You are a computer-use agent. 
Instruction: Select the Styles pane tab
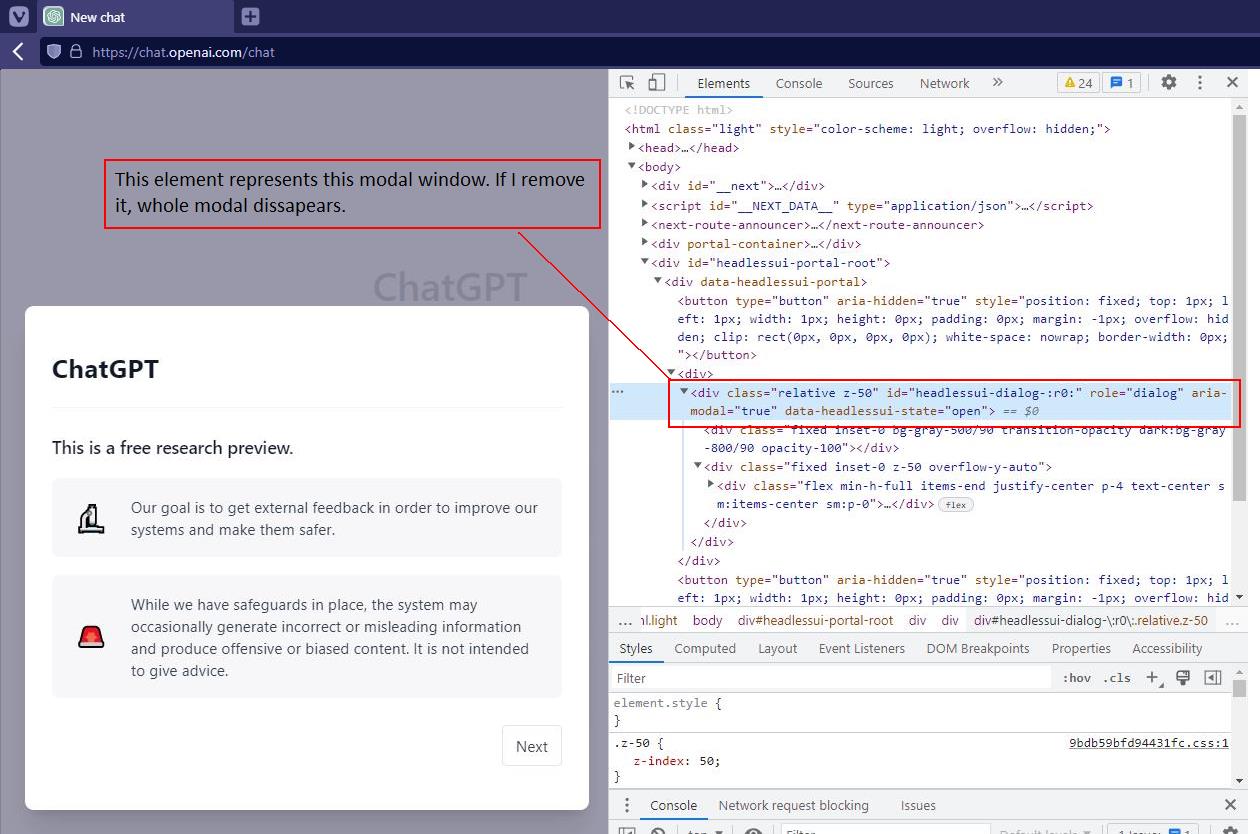click(635, 648)
